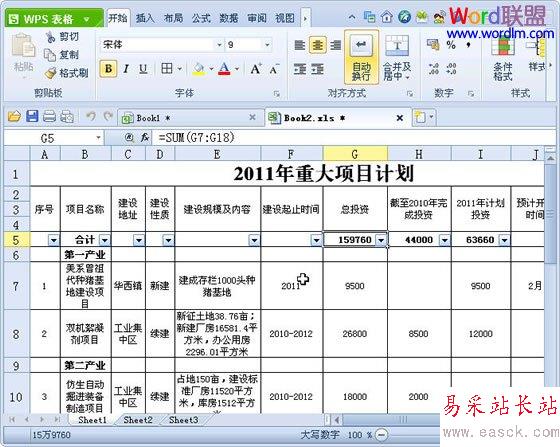Open the font color dropdown arrow
This screenshot has width=560, height=447.
click(x=237, y=69)
